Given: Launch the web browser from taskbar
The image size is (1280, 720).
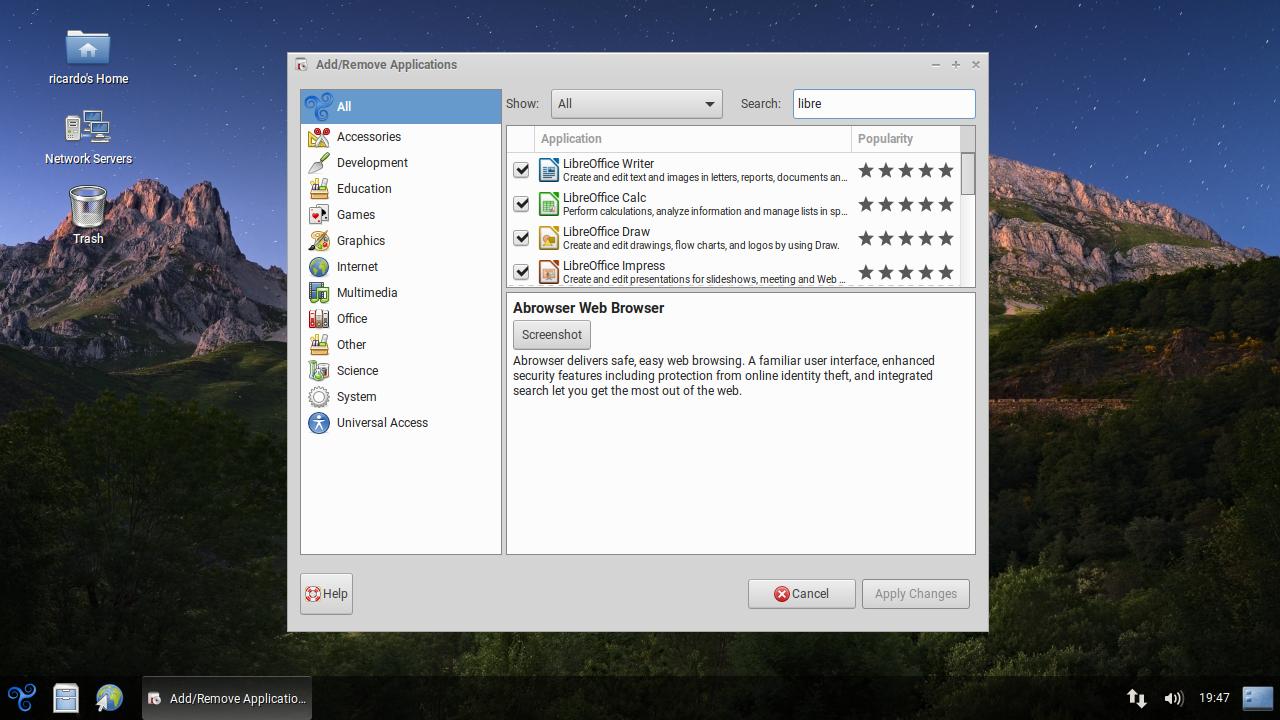Looking at the screenshot, I should 109,697.
